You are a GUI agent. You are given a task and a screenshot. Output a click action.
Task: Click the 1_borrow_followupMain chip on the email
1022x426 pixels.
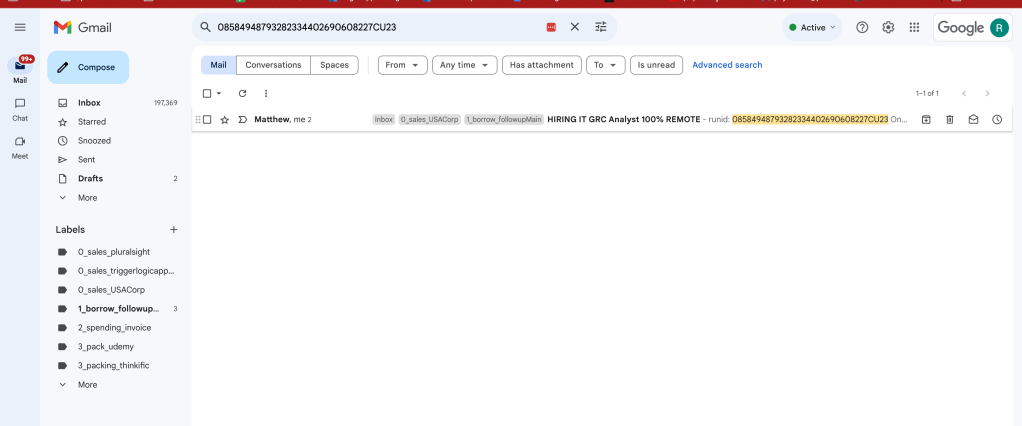pyautogui.click(x=504, y=119)
